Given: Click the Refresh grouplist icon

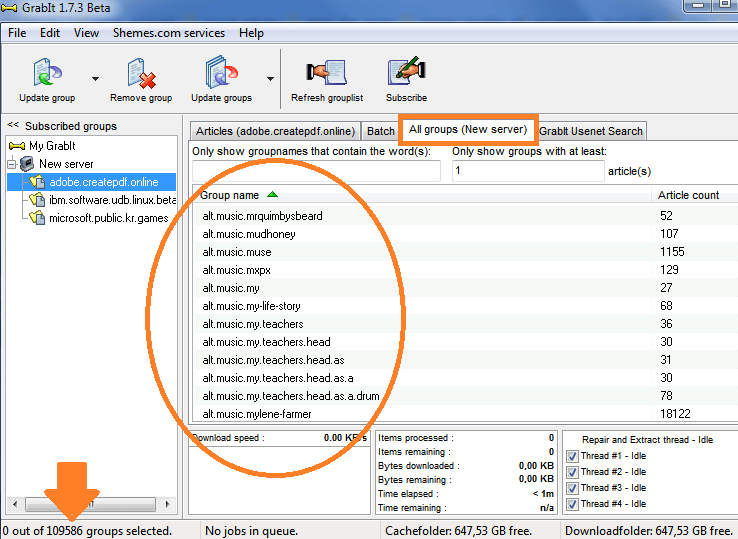Looking at the screenshot, I should tap(327, 72).
